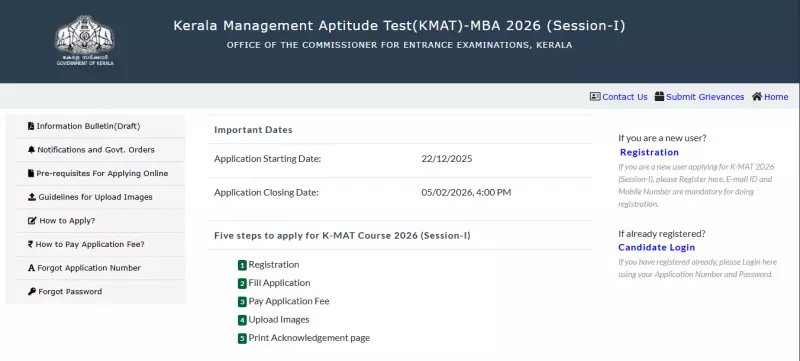Click the Important Dates heading

click(253, 130)
